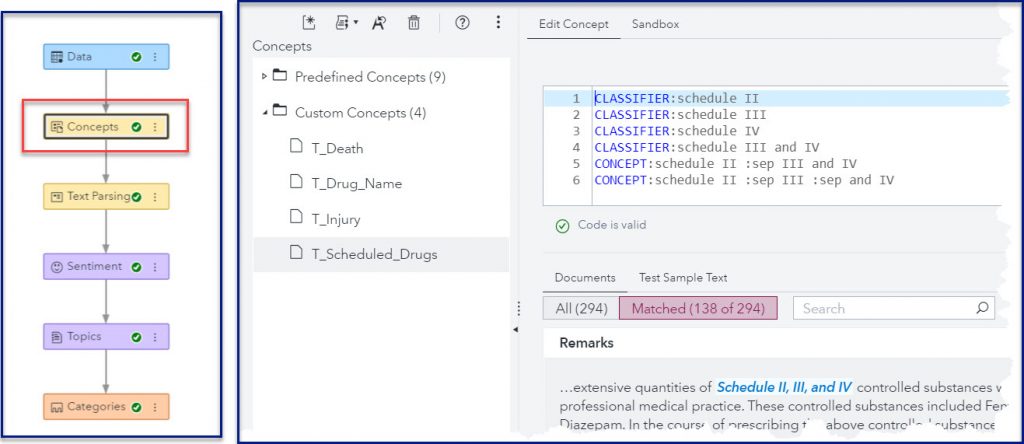This screenshot has width=1024, height=444.
Task: Select the Sentiment pipeline node
Action: 106,266
